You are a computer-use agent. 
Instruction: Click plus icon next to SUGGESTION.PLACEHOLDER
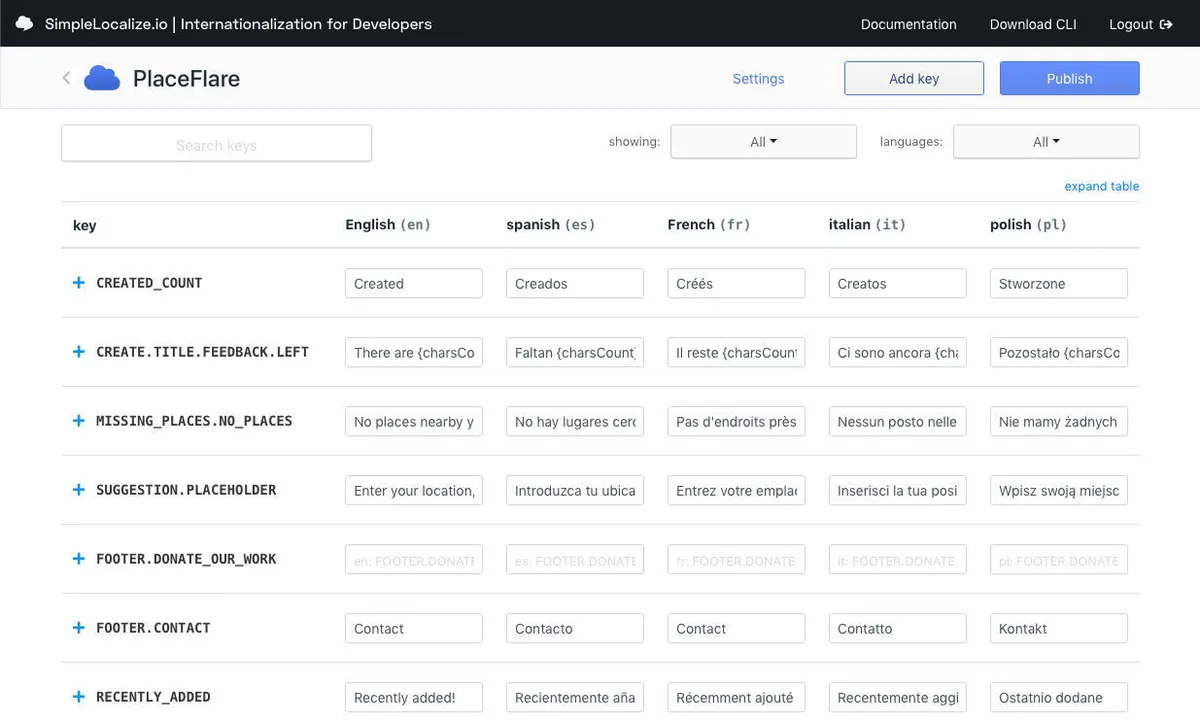(x=79, y=490)
